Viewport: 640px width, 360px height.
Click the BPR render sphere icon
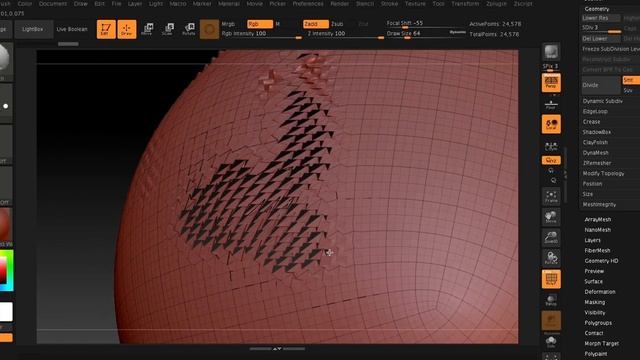pos(551,52)
